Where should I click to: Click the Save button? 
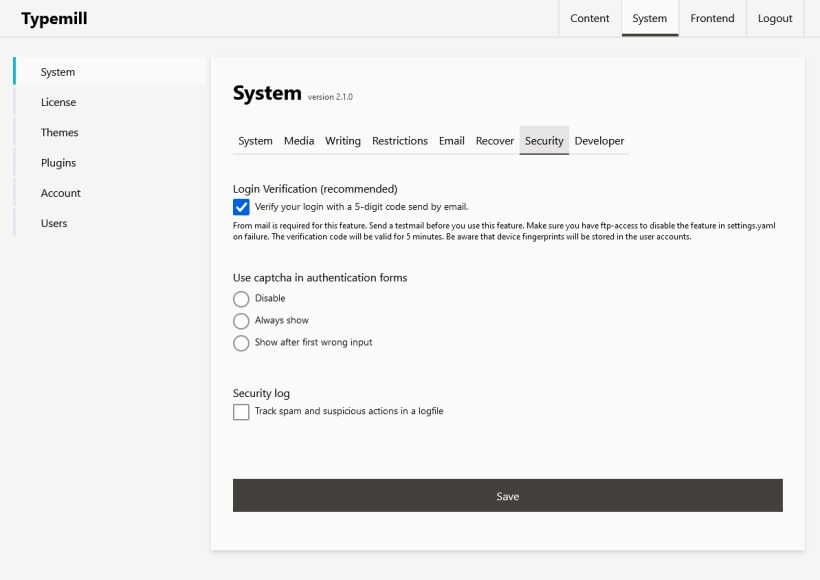507,495
